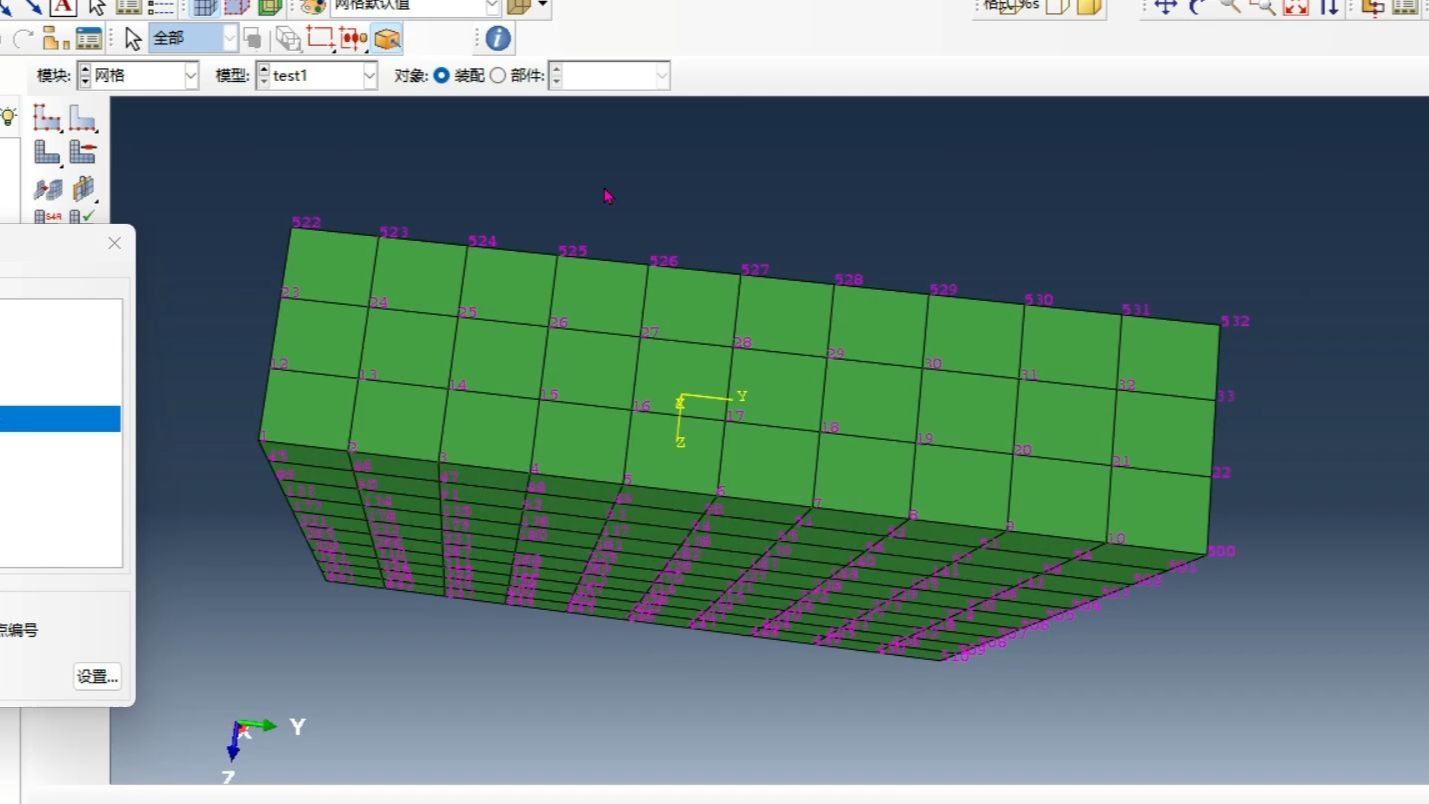Image resolution: width=1429 pixels, height=804 pixels.
Task: Click the red Auto-Fit View icon
Action: coord(1296,6)
